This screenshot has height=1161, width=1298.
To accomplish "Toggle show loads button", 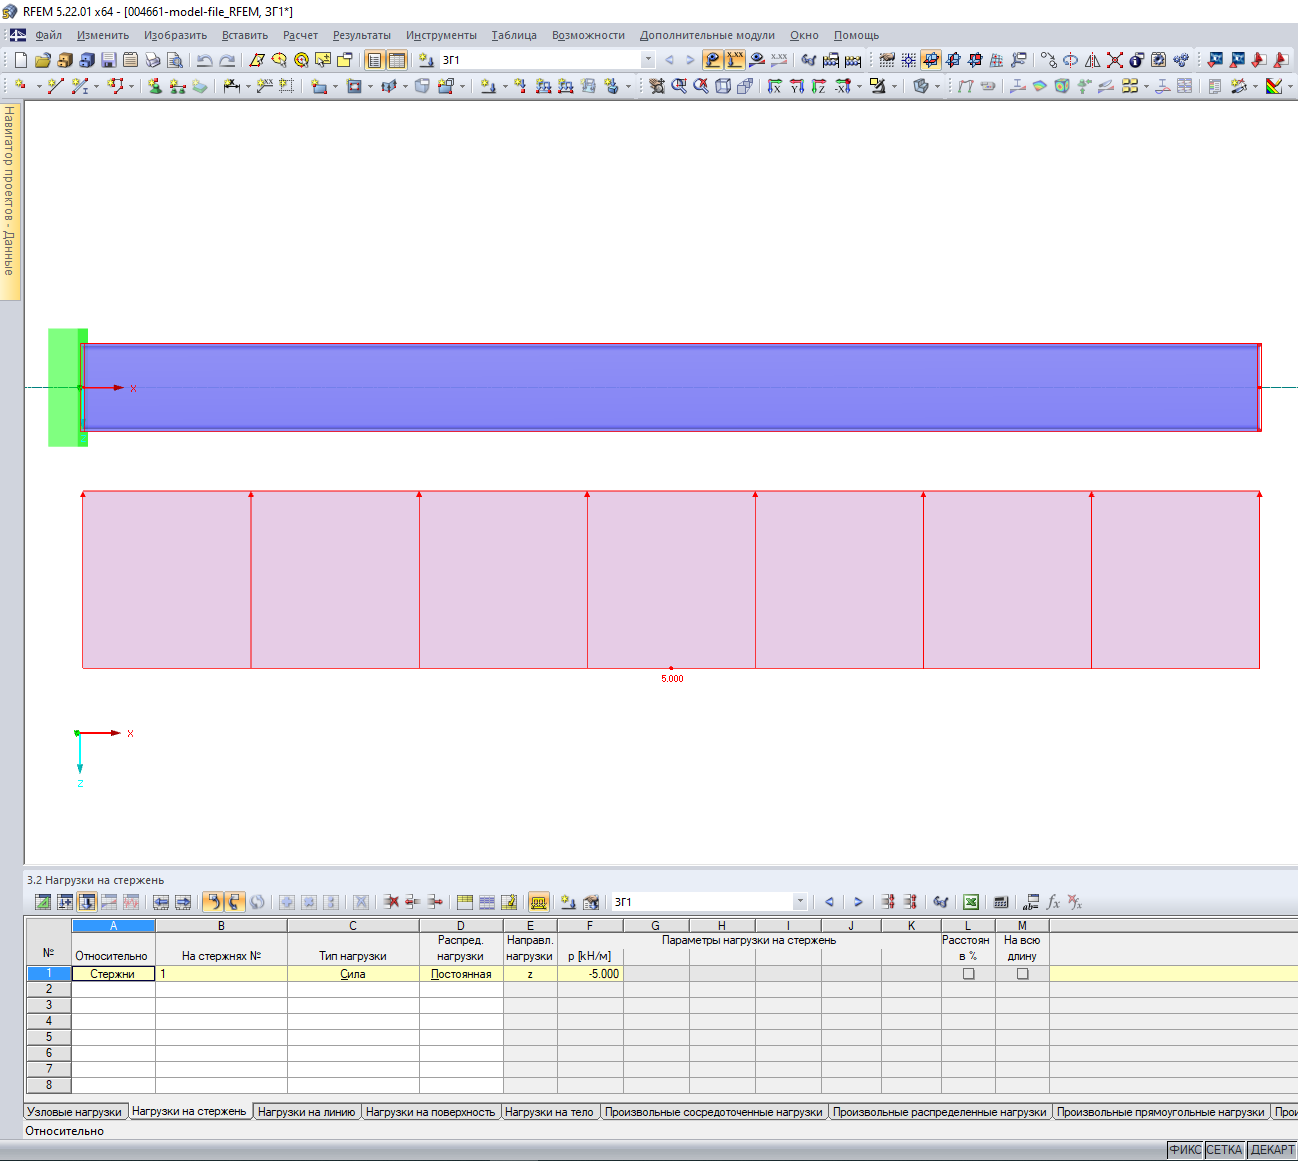I will [712, 60].
